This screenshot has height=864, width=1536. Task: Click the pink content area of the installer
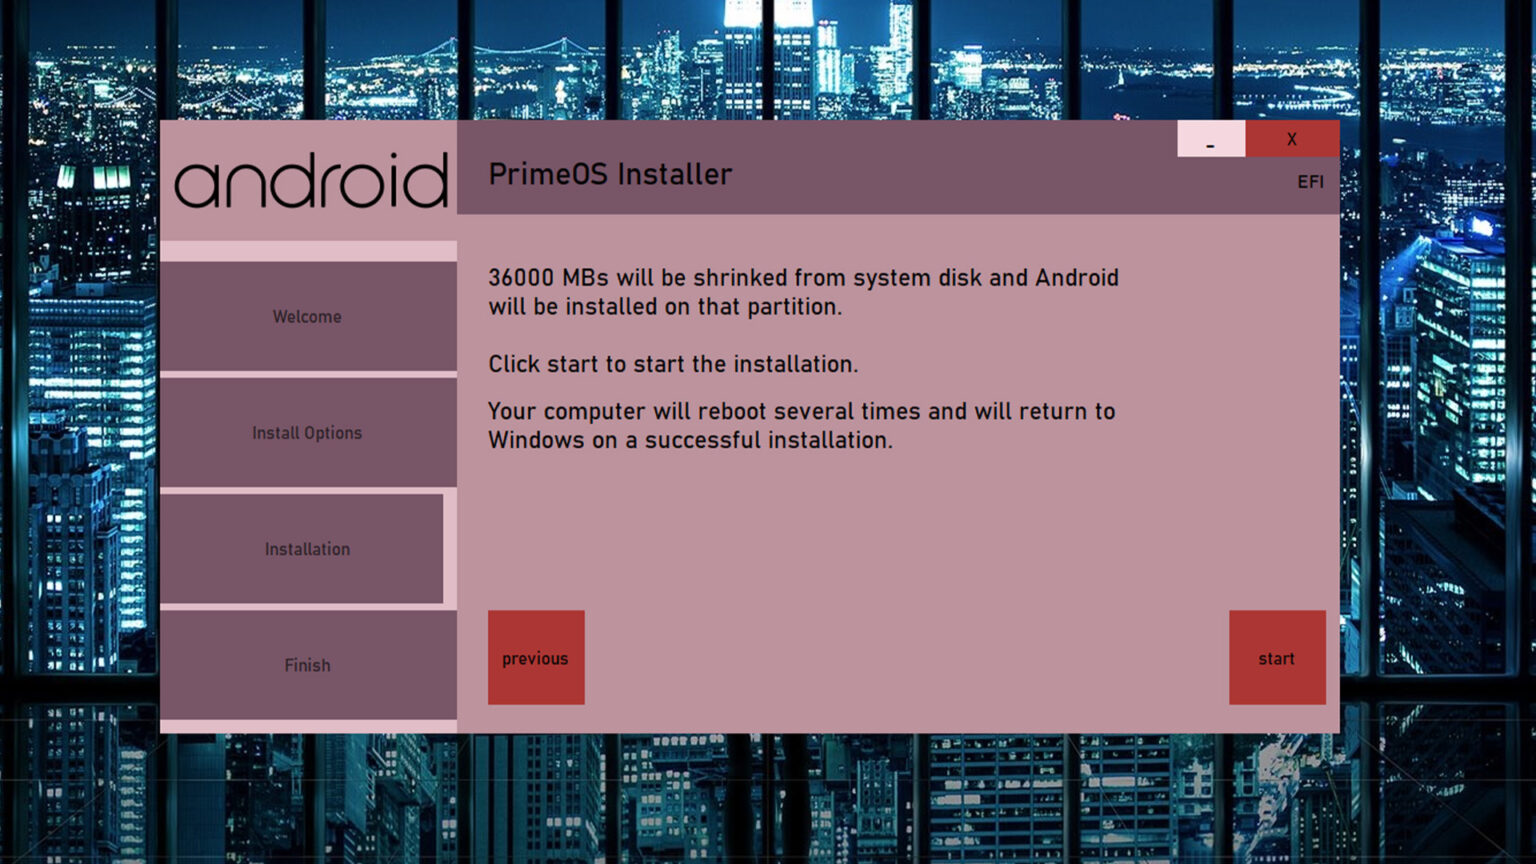click(900, 530)
